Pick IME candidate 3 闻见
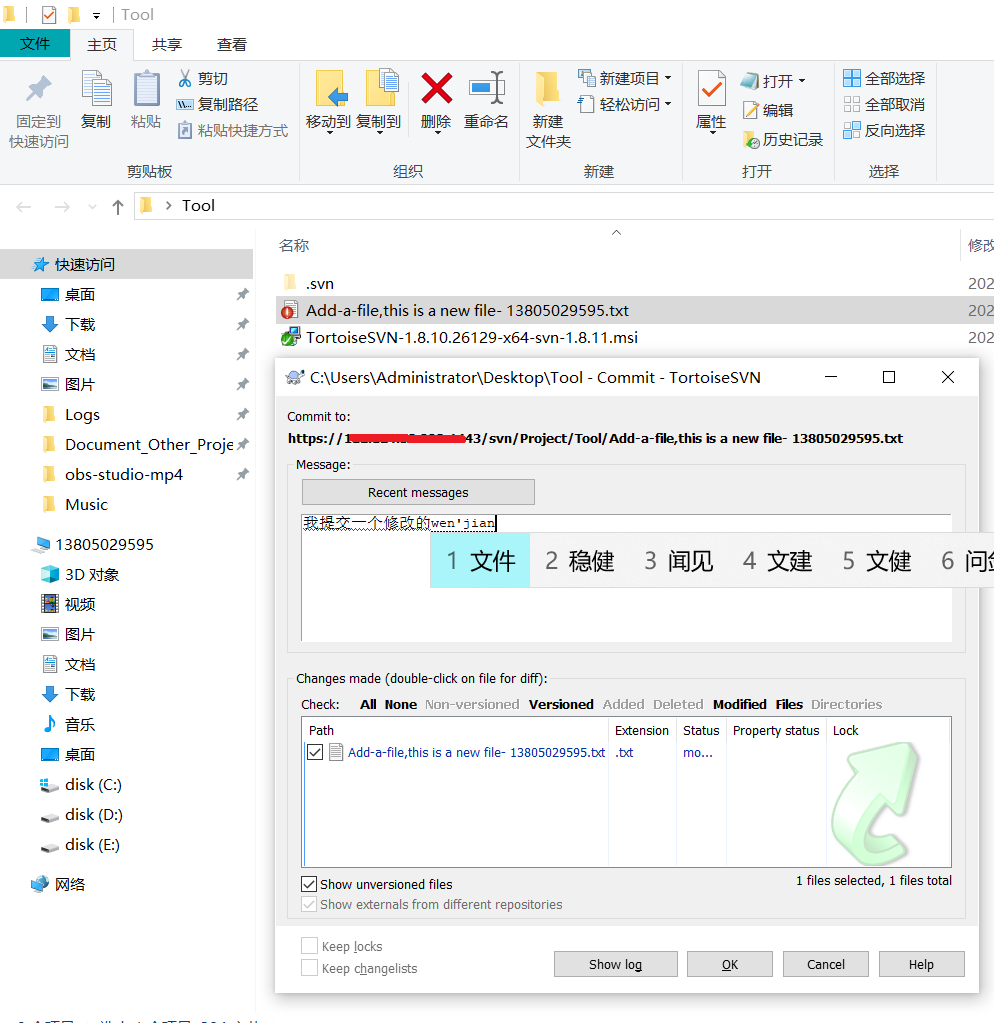 (x=679, y=560)
